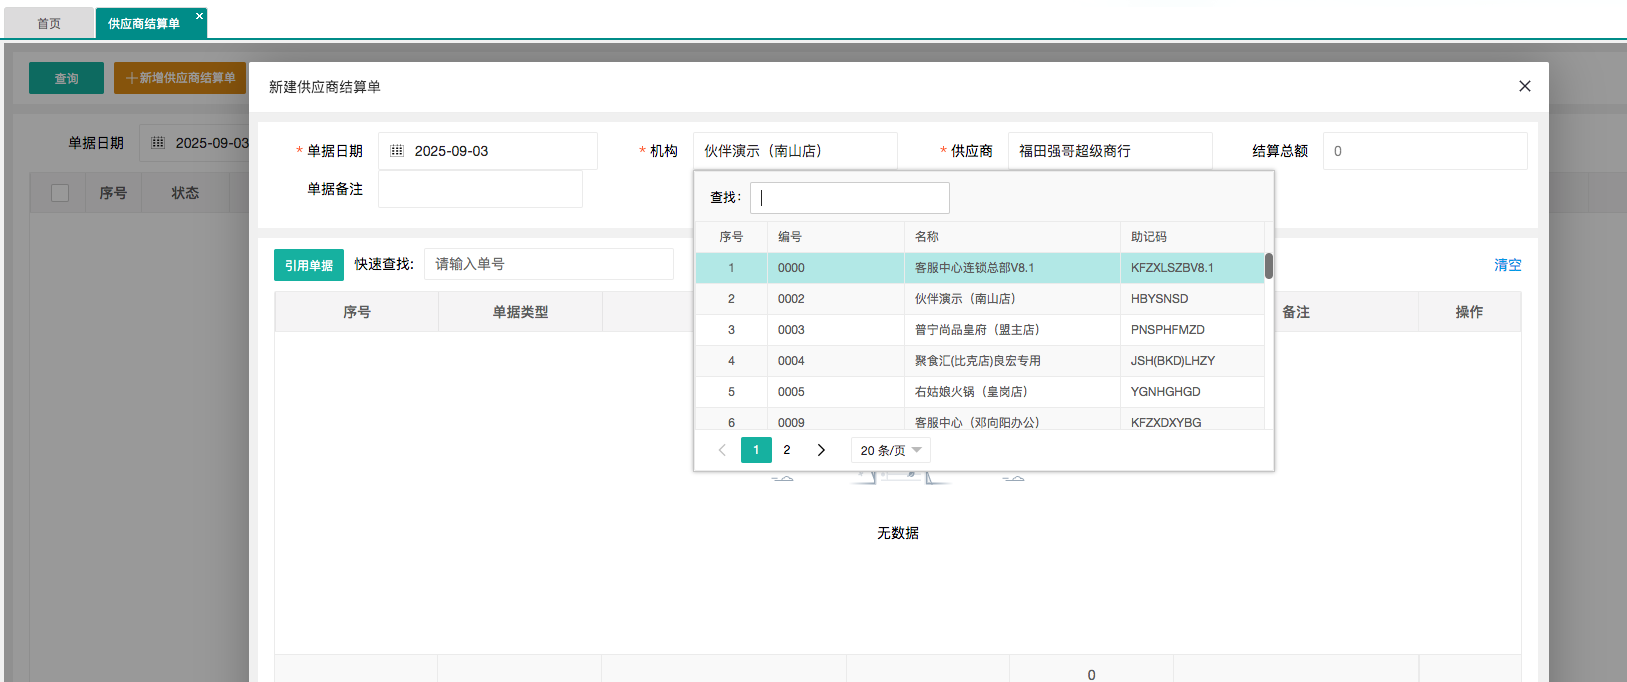Open the 机构 selection field
The image size is (1627, 682).
794,151
